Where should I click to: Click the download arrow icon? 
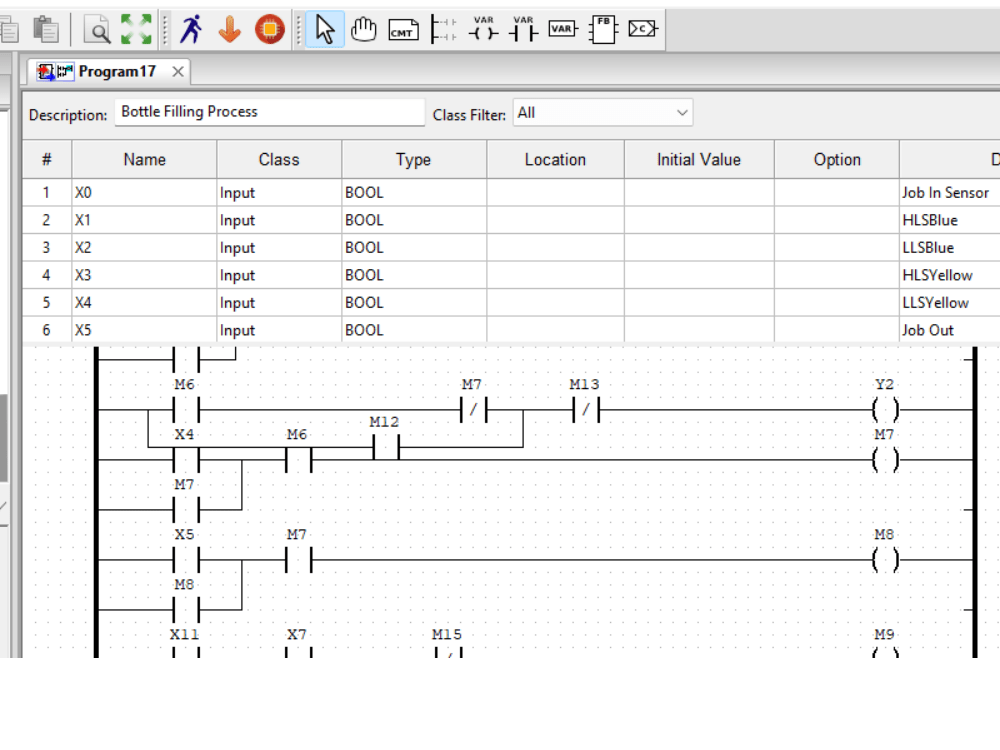click(x=228, y=29)
